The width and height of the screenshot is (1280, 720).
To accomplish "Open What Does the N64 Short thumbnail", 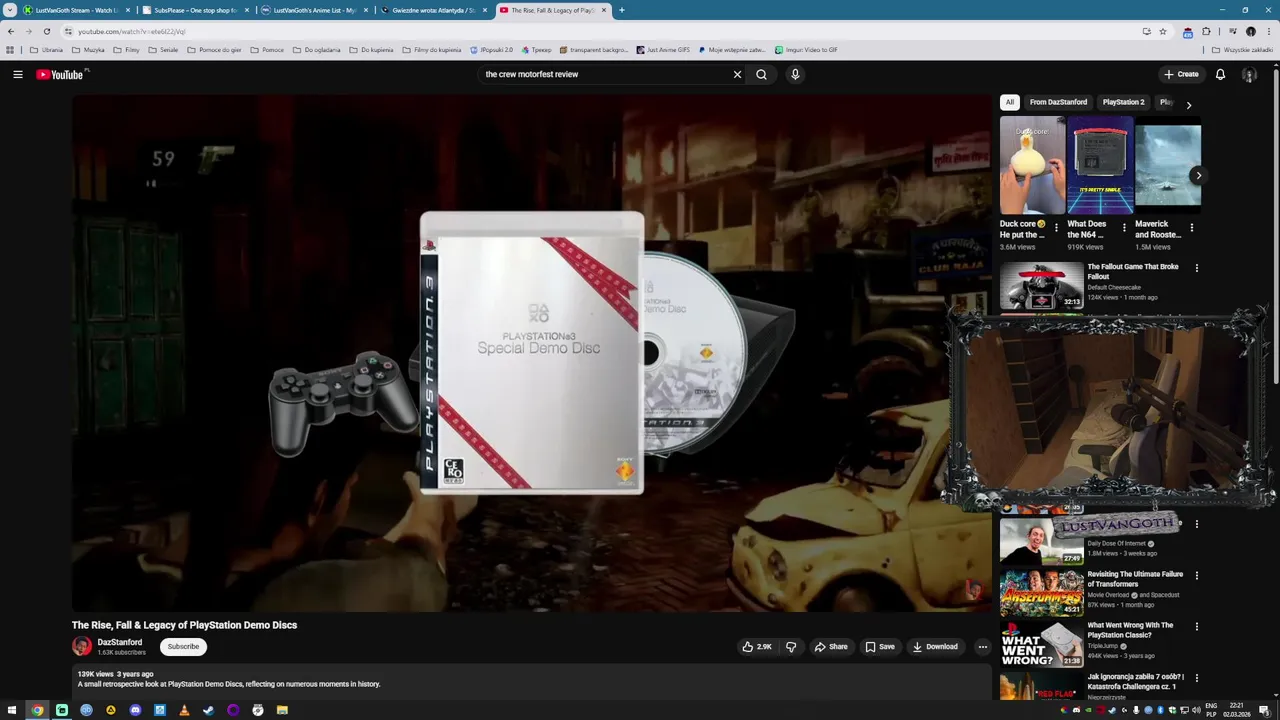I will point(1100,166).
